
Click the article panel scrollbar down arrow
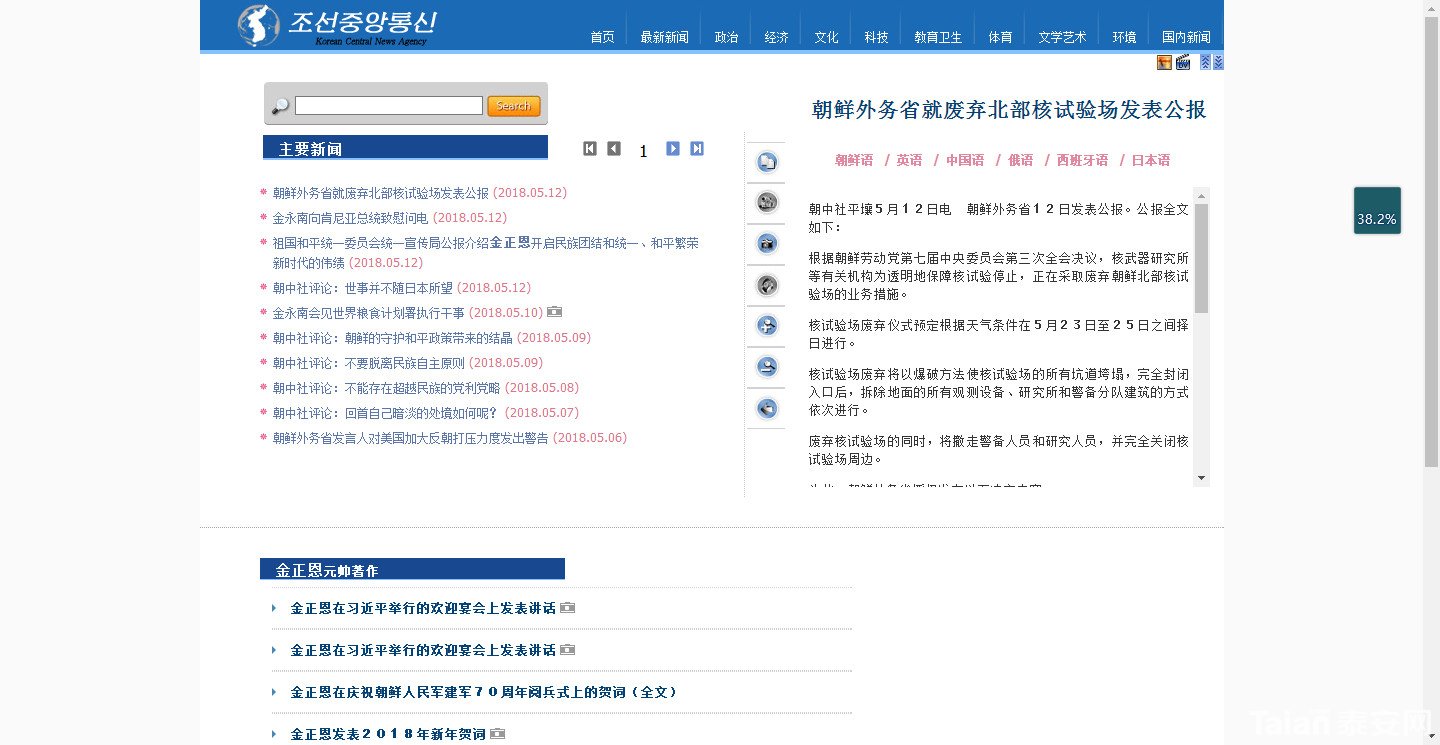click(x=1202, y=478)
